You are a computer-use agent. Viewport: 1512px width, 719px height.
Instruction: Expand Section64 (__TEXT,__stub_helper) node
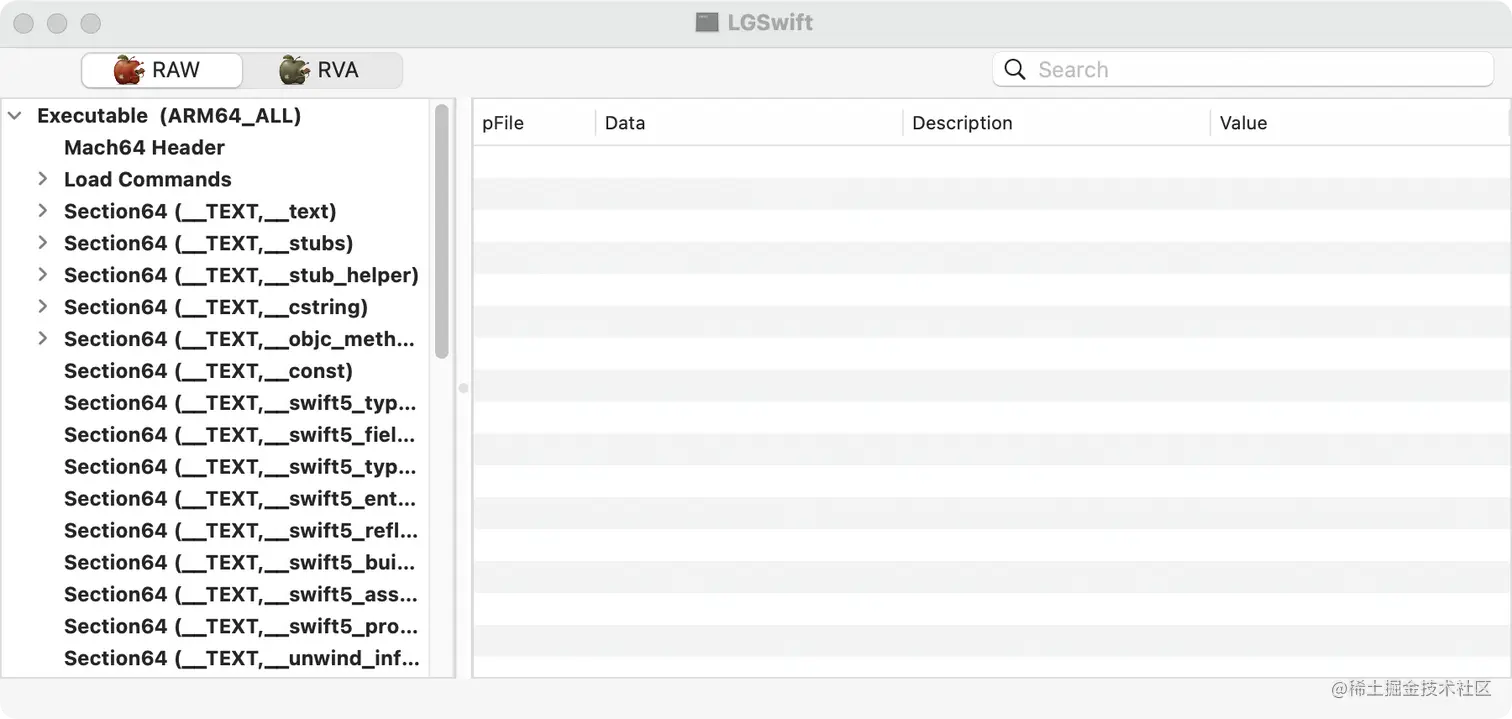tap(43, 275)
